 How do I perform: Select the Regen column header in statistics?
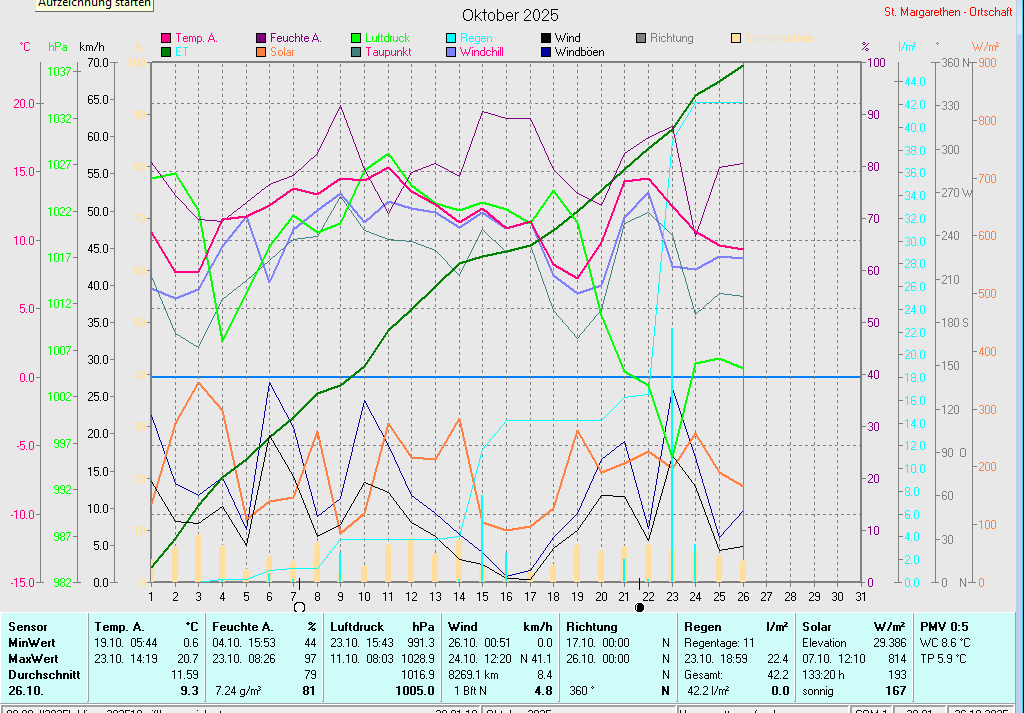click(x=702, y=626)
